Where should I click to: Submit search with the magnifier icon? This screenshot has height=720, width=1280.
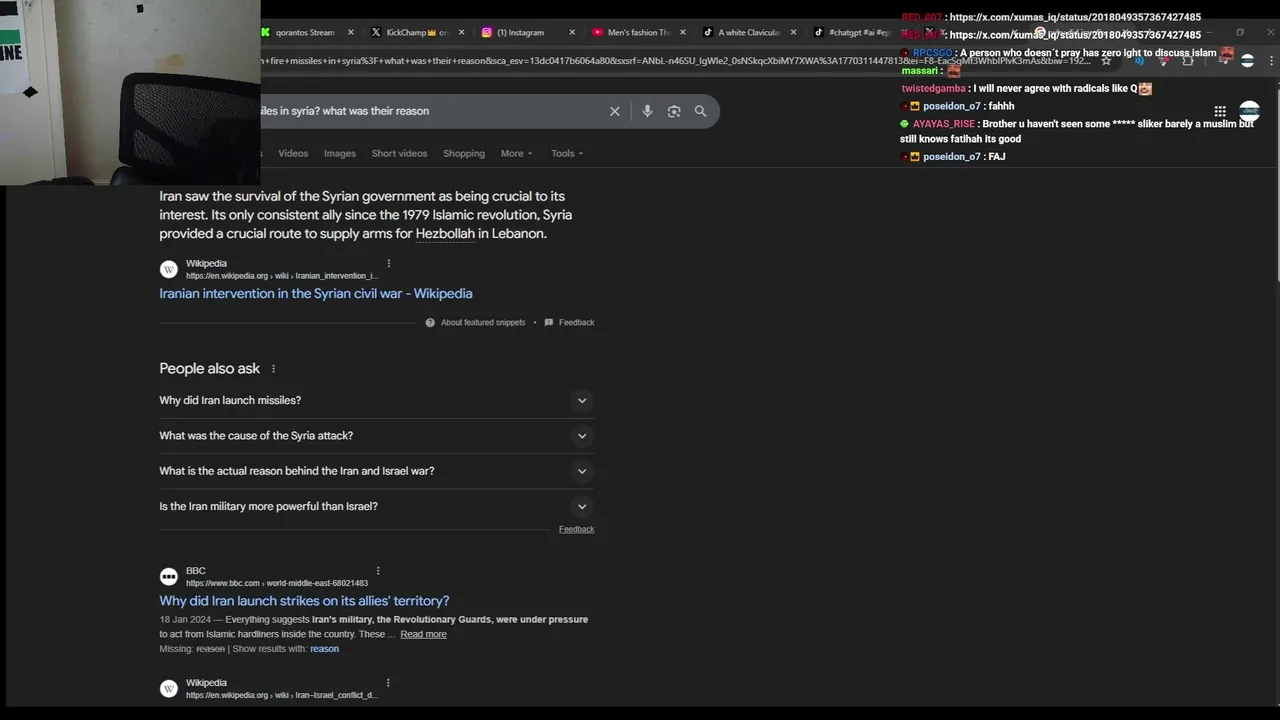pyautogui.click(x=700, y=111)
